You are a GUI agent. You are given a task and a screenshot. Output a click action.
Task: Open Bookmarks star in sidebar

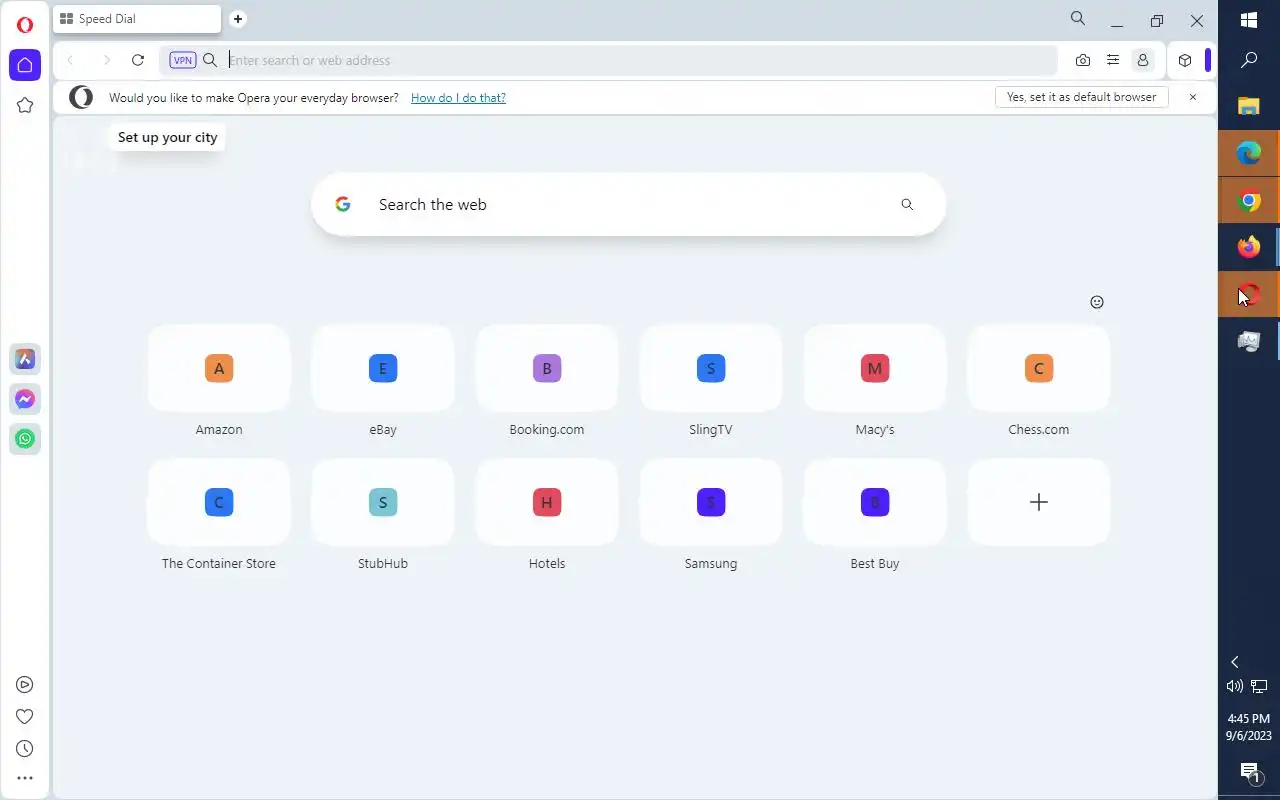click(25, 105)
